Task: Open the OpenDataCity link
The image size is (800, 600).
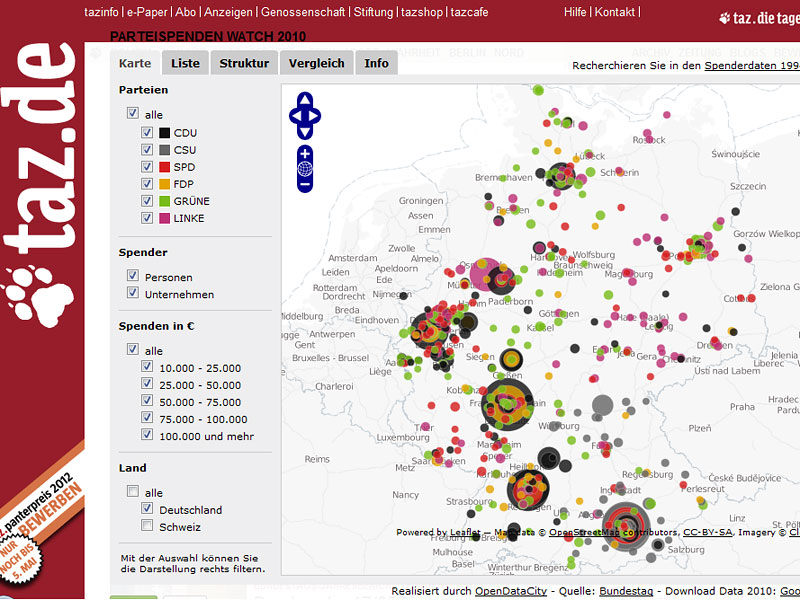Action: [511, 591]
